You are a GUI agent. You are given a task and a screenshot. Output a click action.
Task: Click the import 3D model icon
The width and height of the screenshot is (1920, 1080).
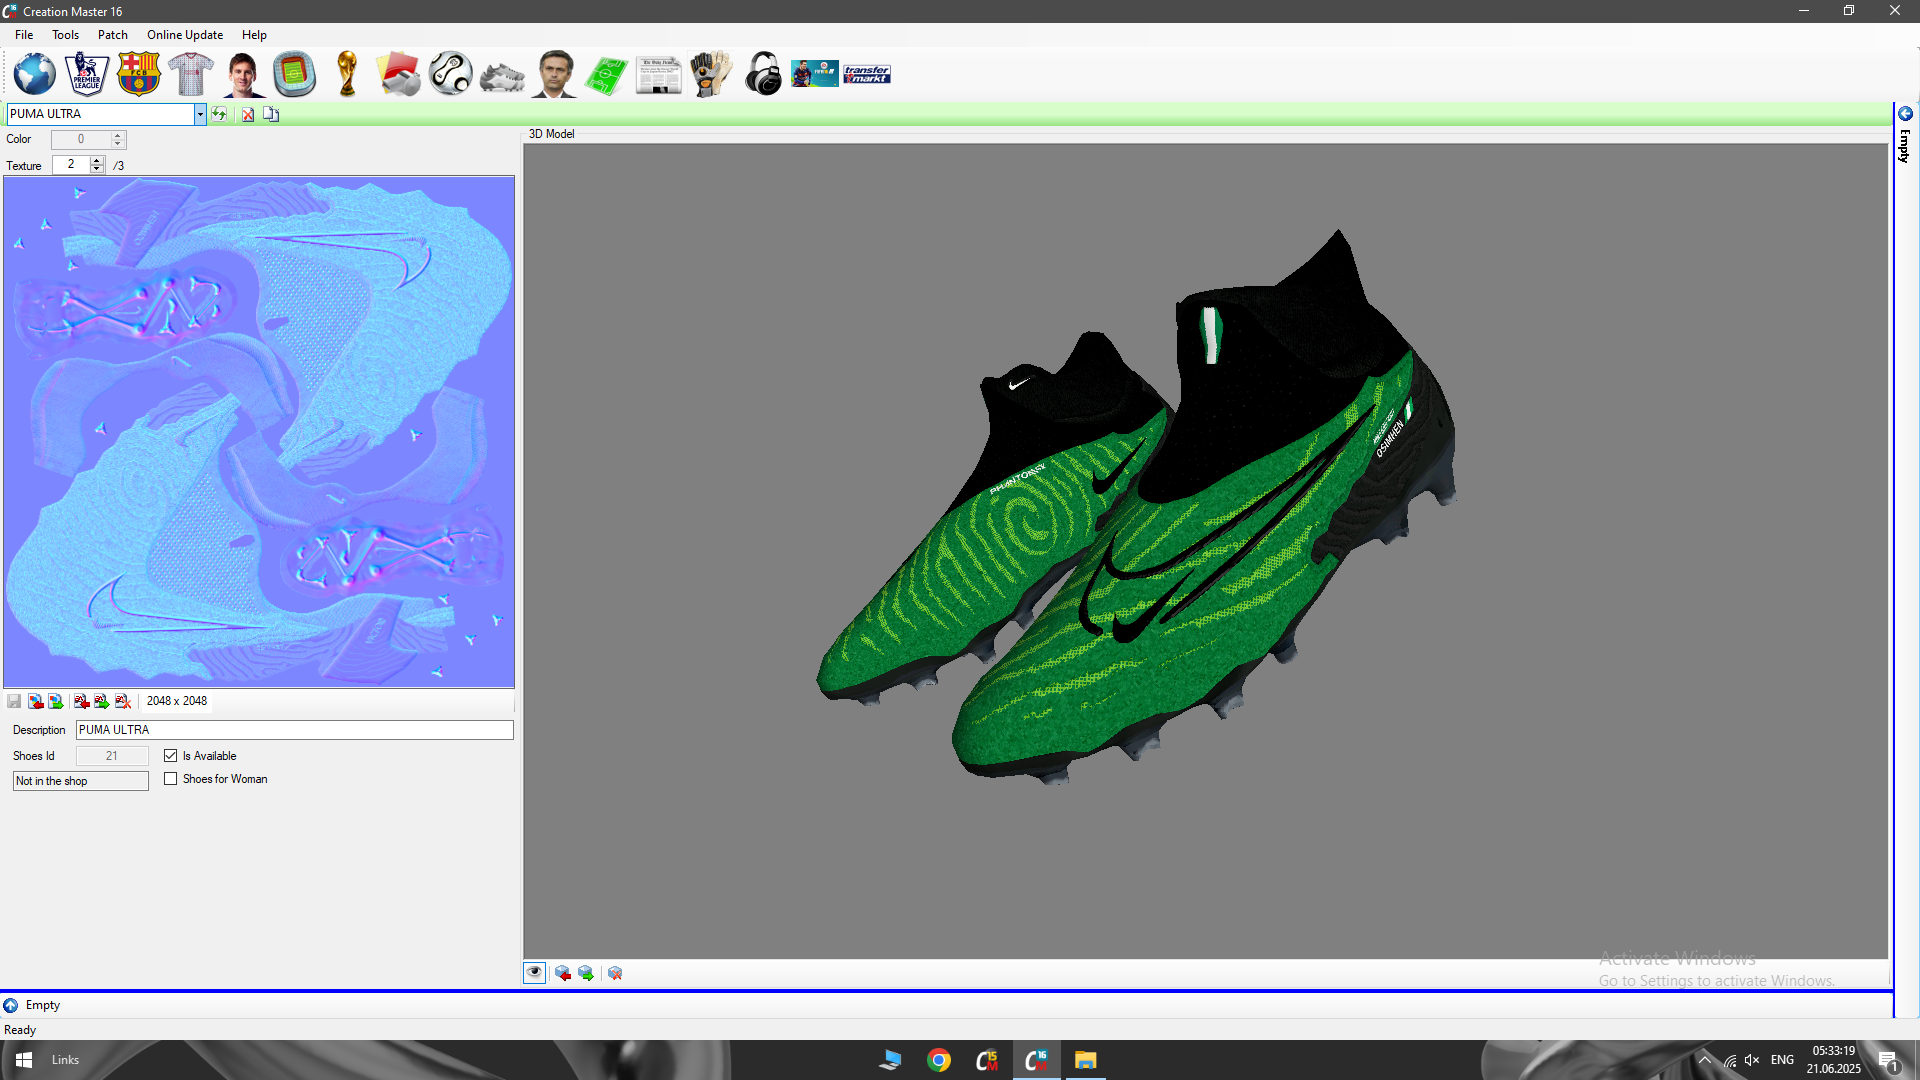tap(563, 973)
